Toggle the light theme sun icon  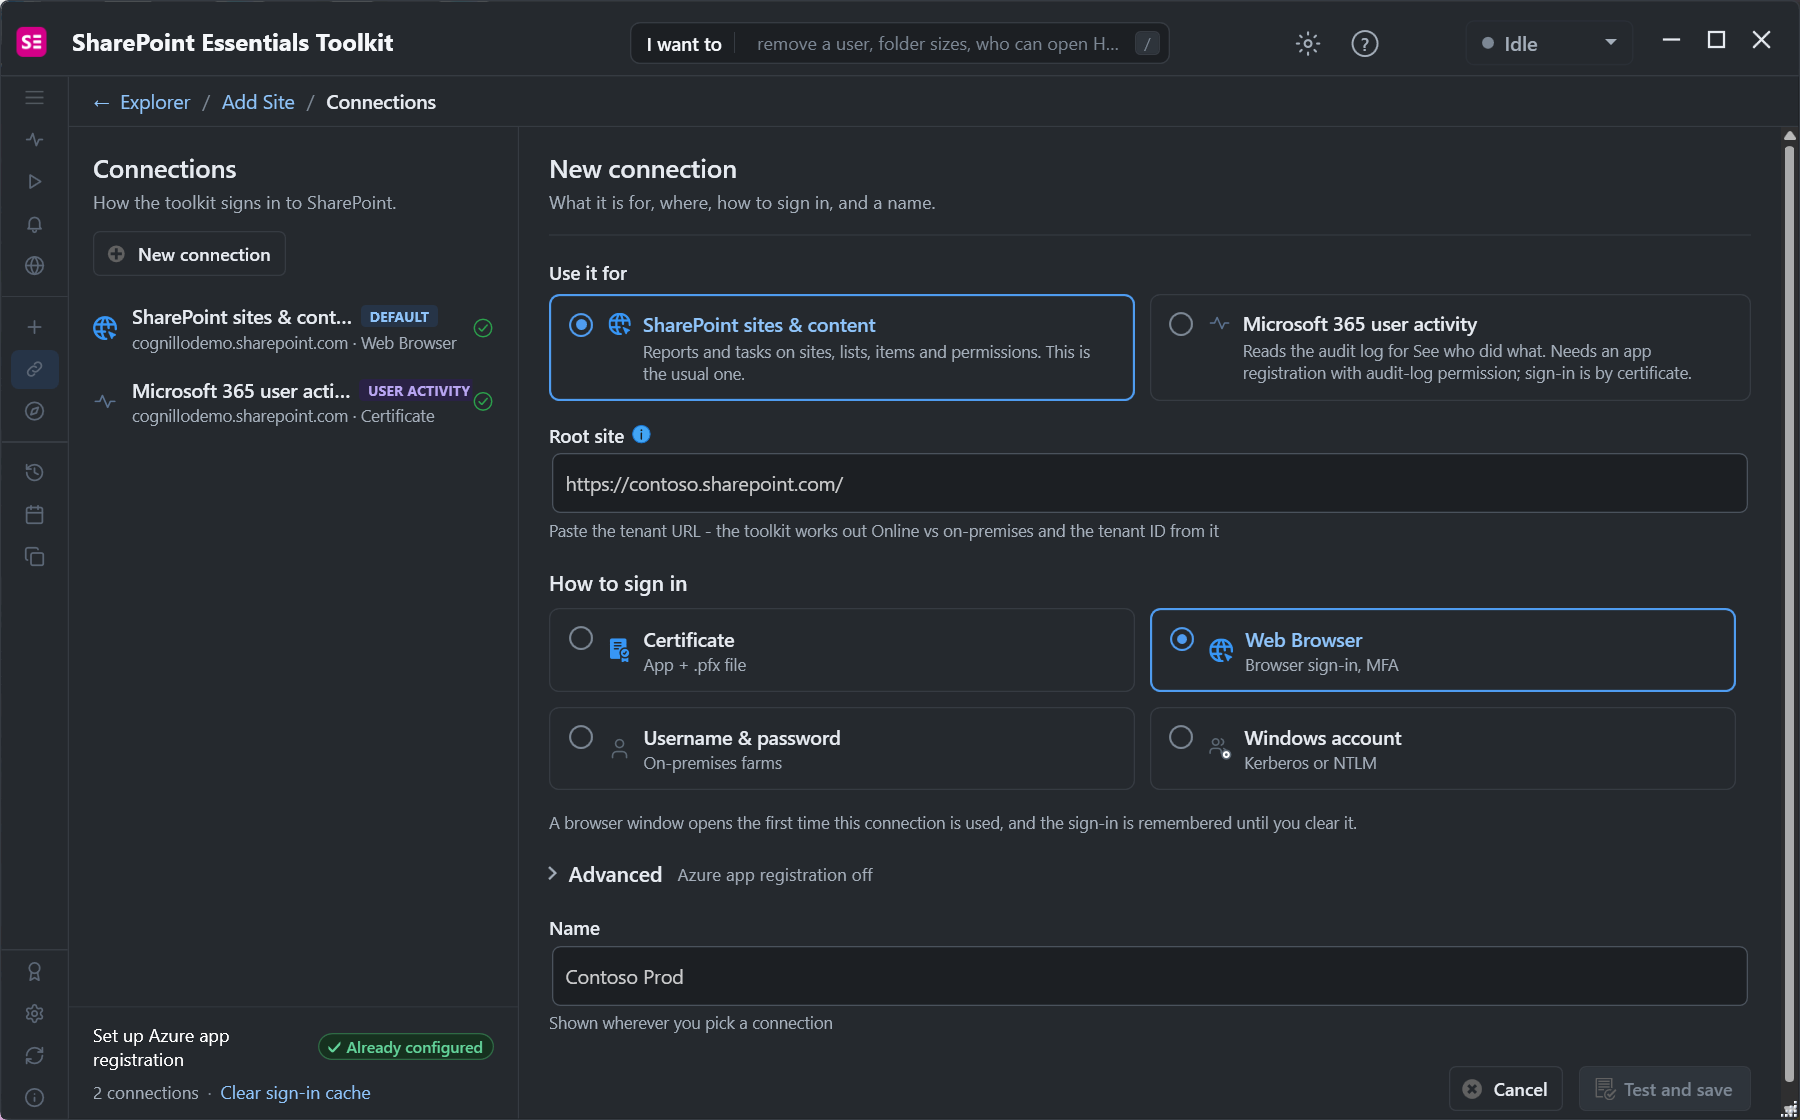1308,43
